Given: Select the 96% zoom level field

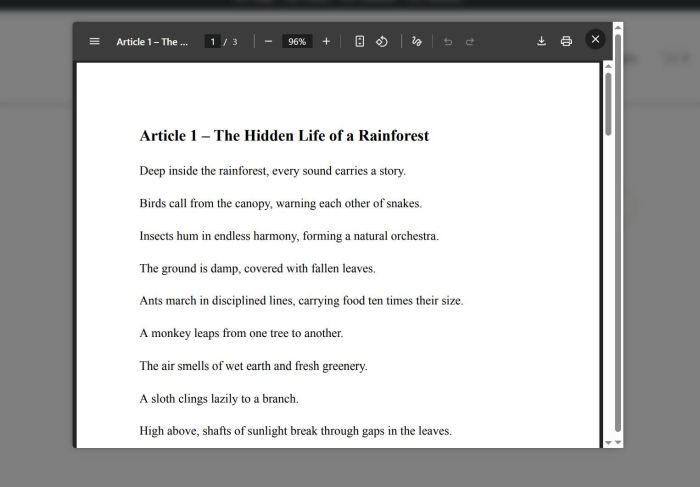Looking at the screenshot, I should tap(297, 41).
